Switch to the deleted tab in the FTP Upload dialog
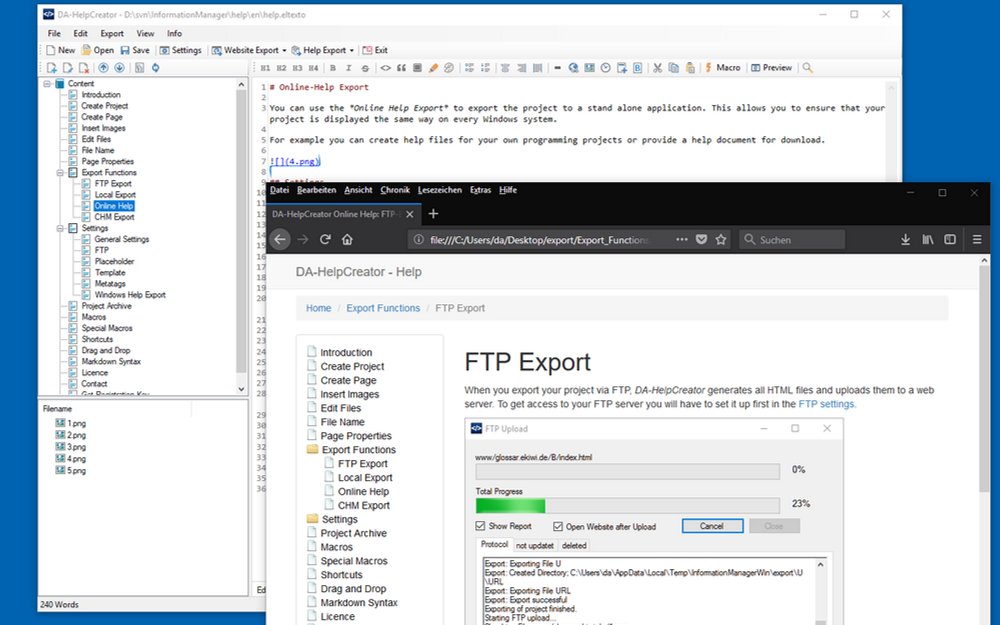Viewport: 1000px width, 625px height. tap(574, 545)
